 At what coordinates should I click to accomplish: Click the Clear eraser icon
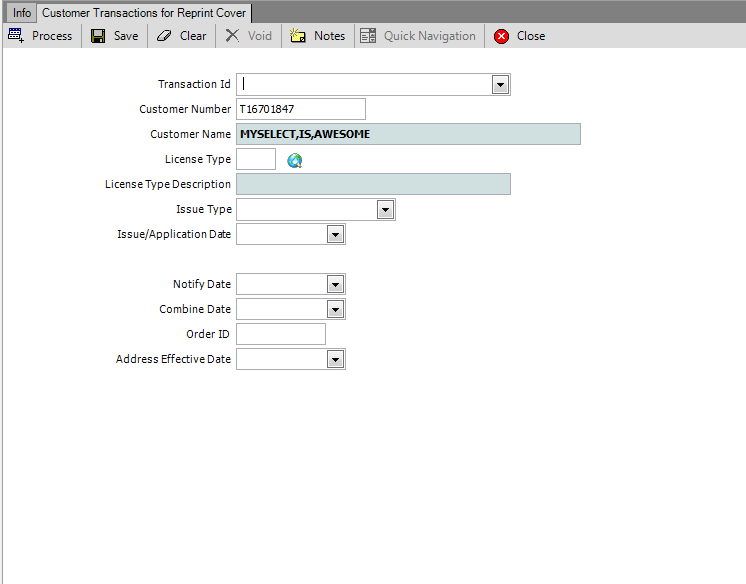pos(164,36)
